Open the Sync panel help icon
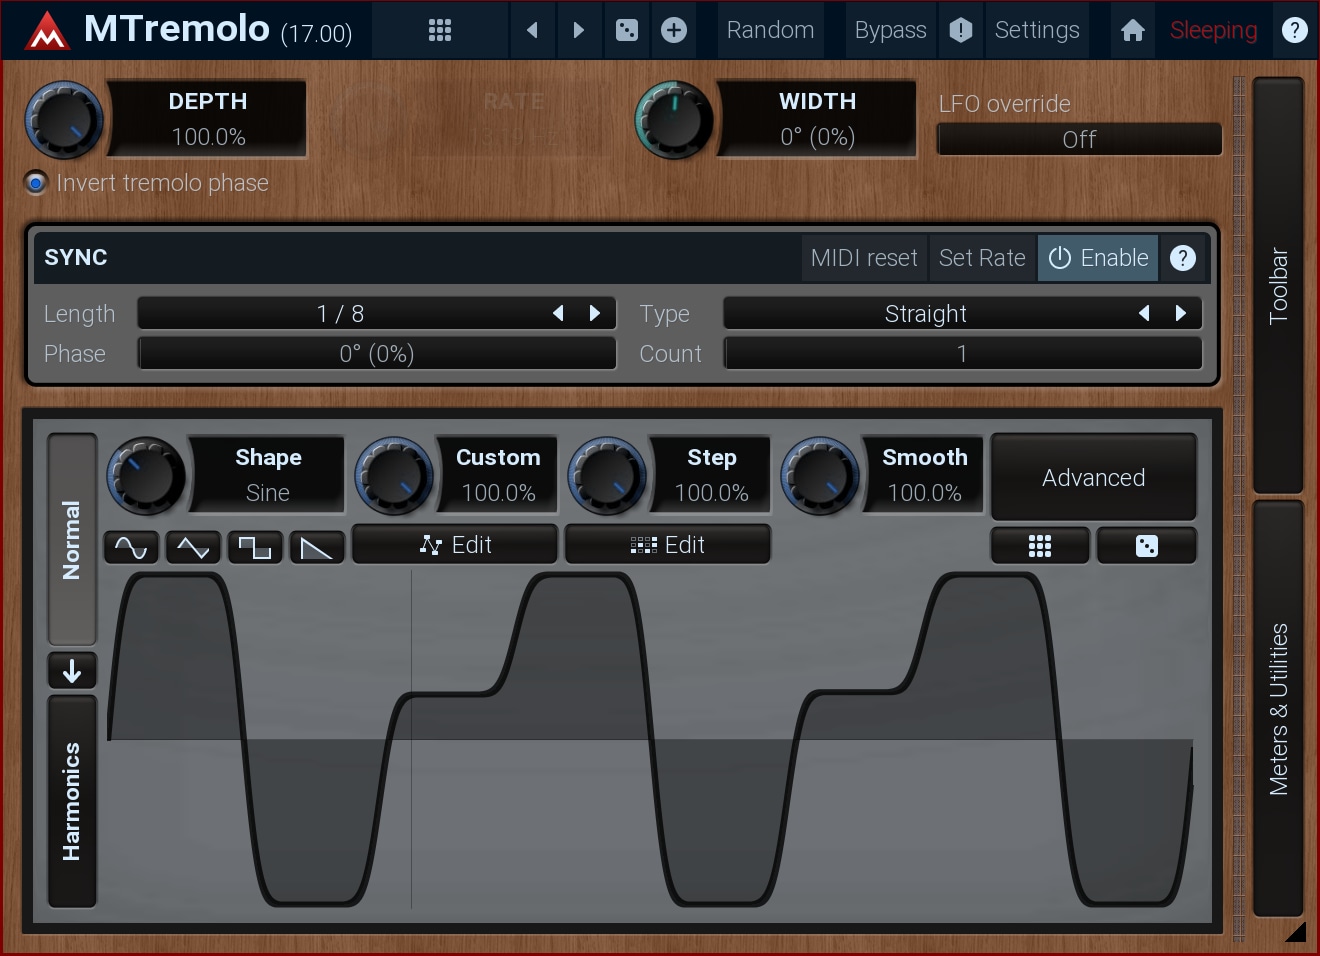This screenshot has height=956, width=1320. tap(1183, 258)
